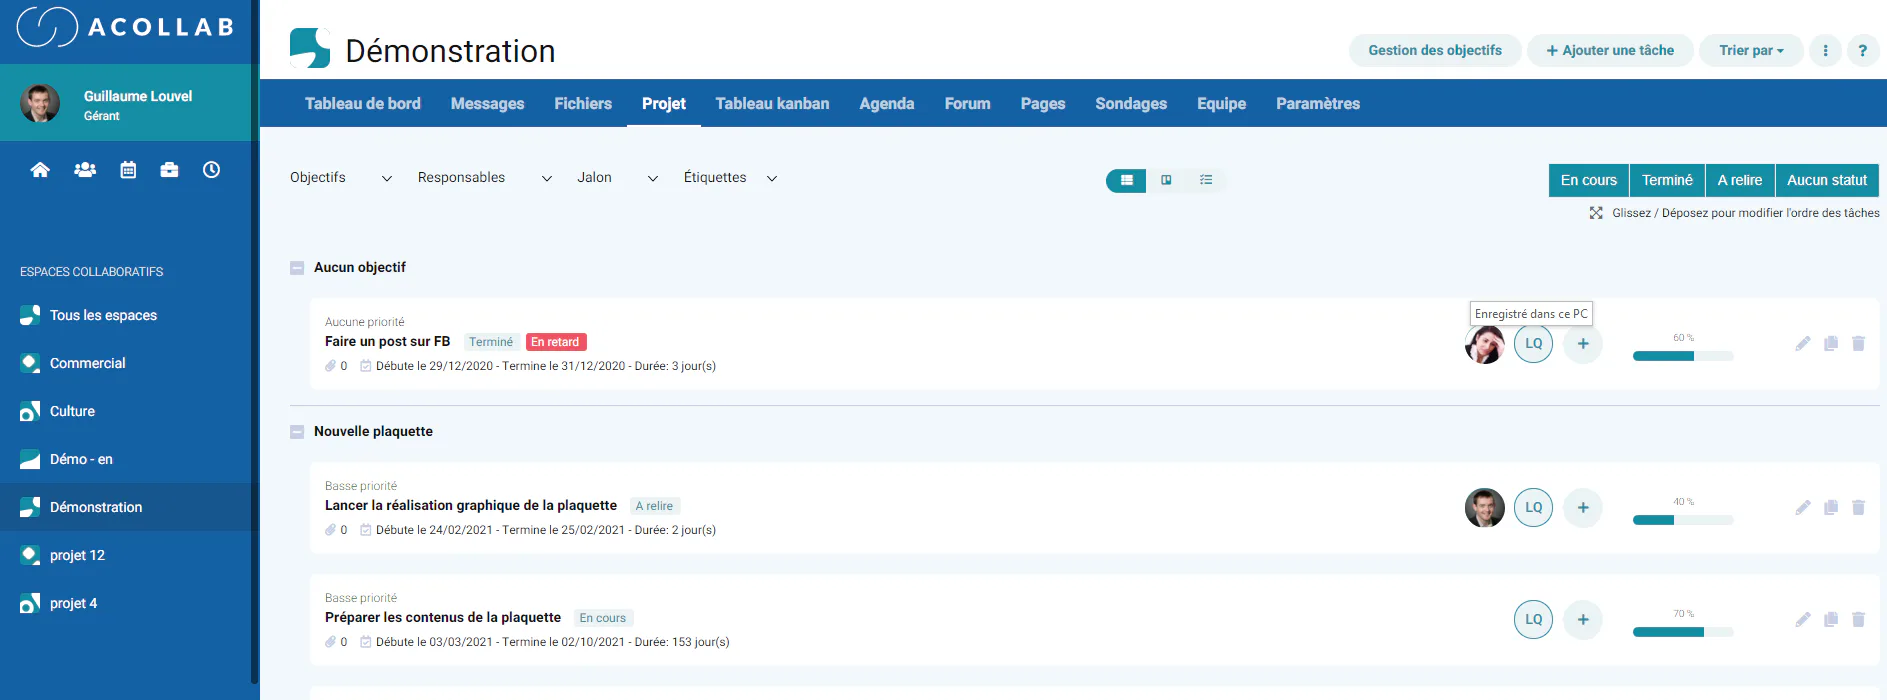The width and height of the screenshot is (1887, 700).
Task: Delete the 'Préparer les contenus' task
Action: [x=1858, y=619]
